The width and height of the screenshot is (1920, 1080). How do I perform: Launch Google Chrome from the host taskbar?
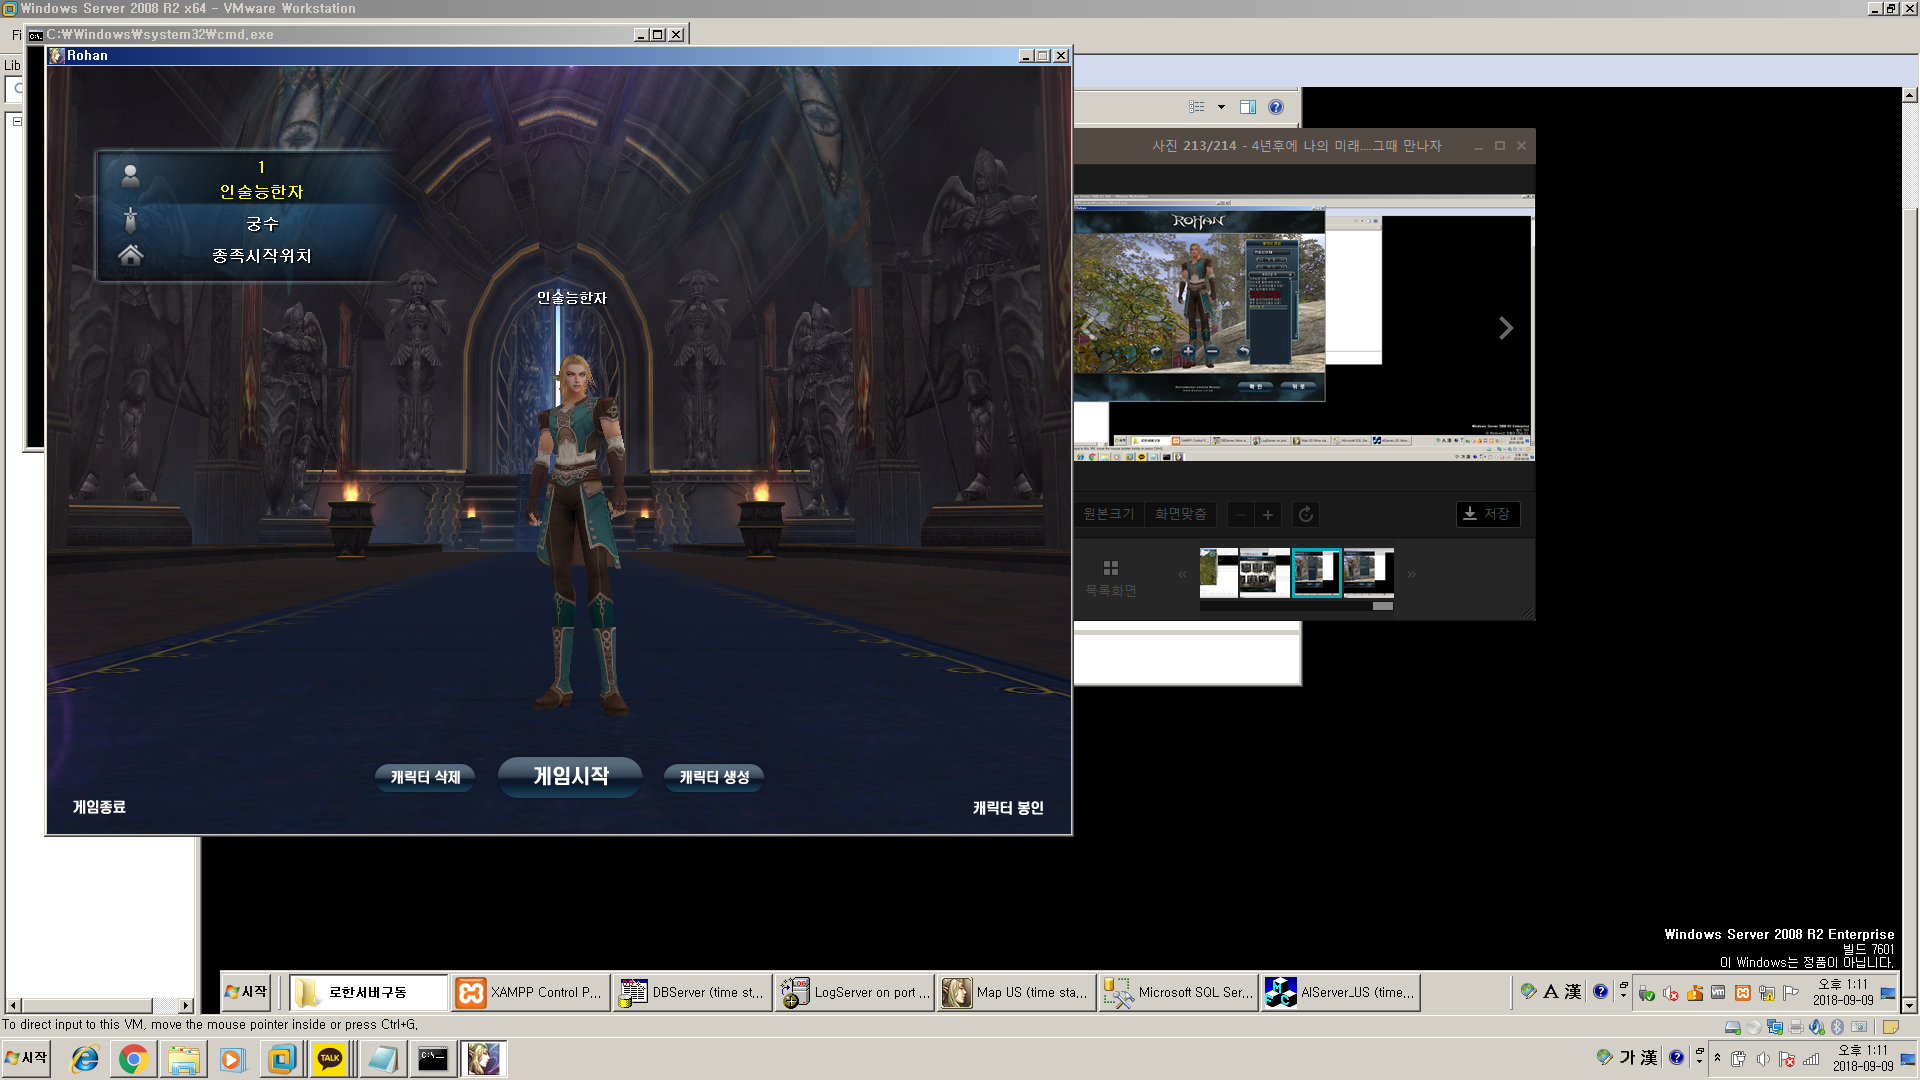click(x=133, y=1059)
